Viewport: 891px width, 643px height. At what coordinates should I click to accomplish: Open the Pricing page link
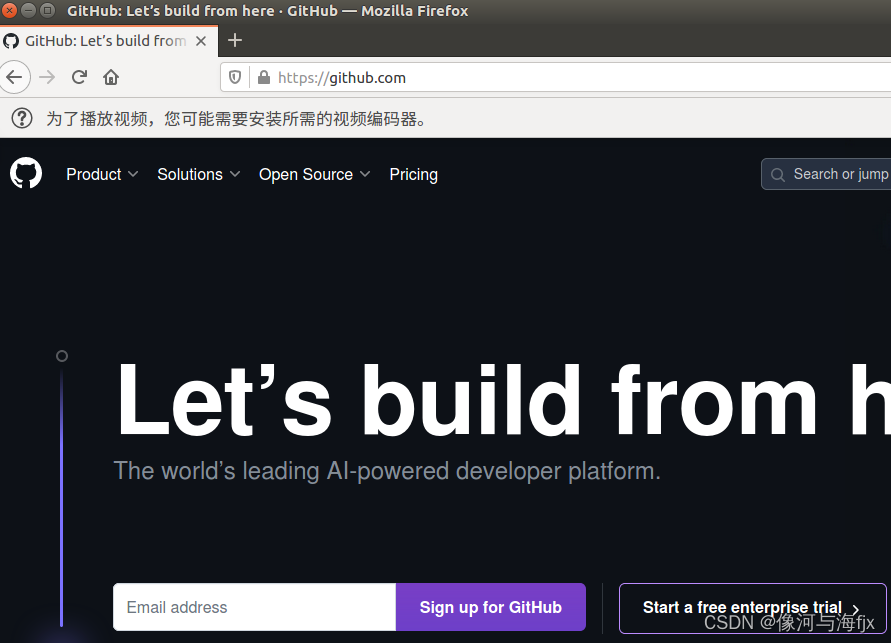click(x=414, y=174)
